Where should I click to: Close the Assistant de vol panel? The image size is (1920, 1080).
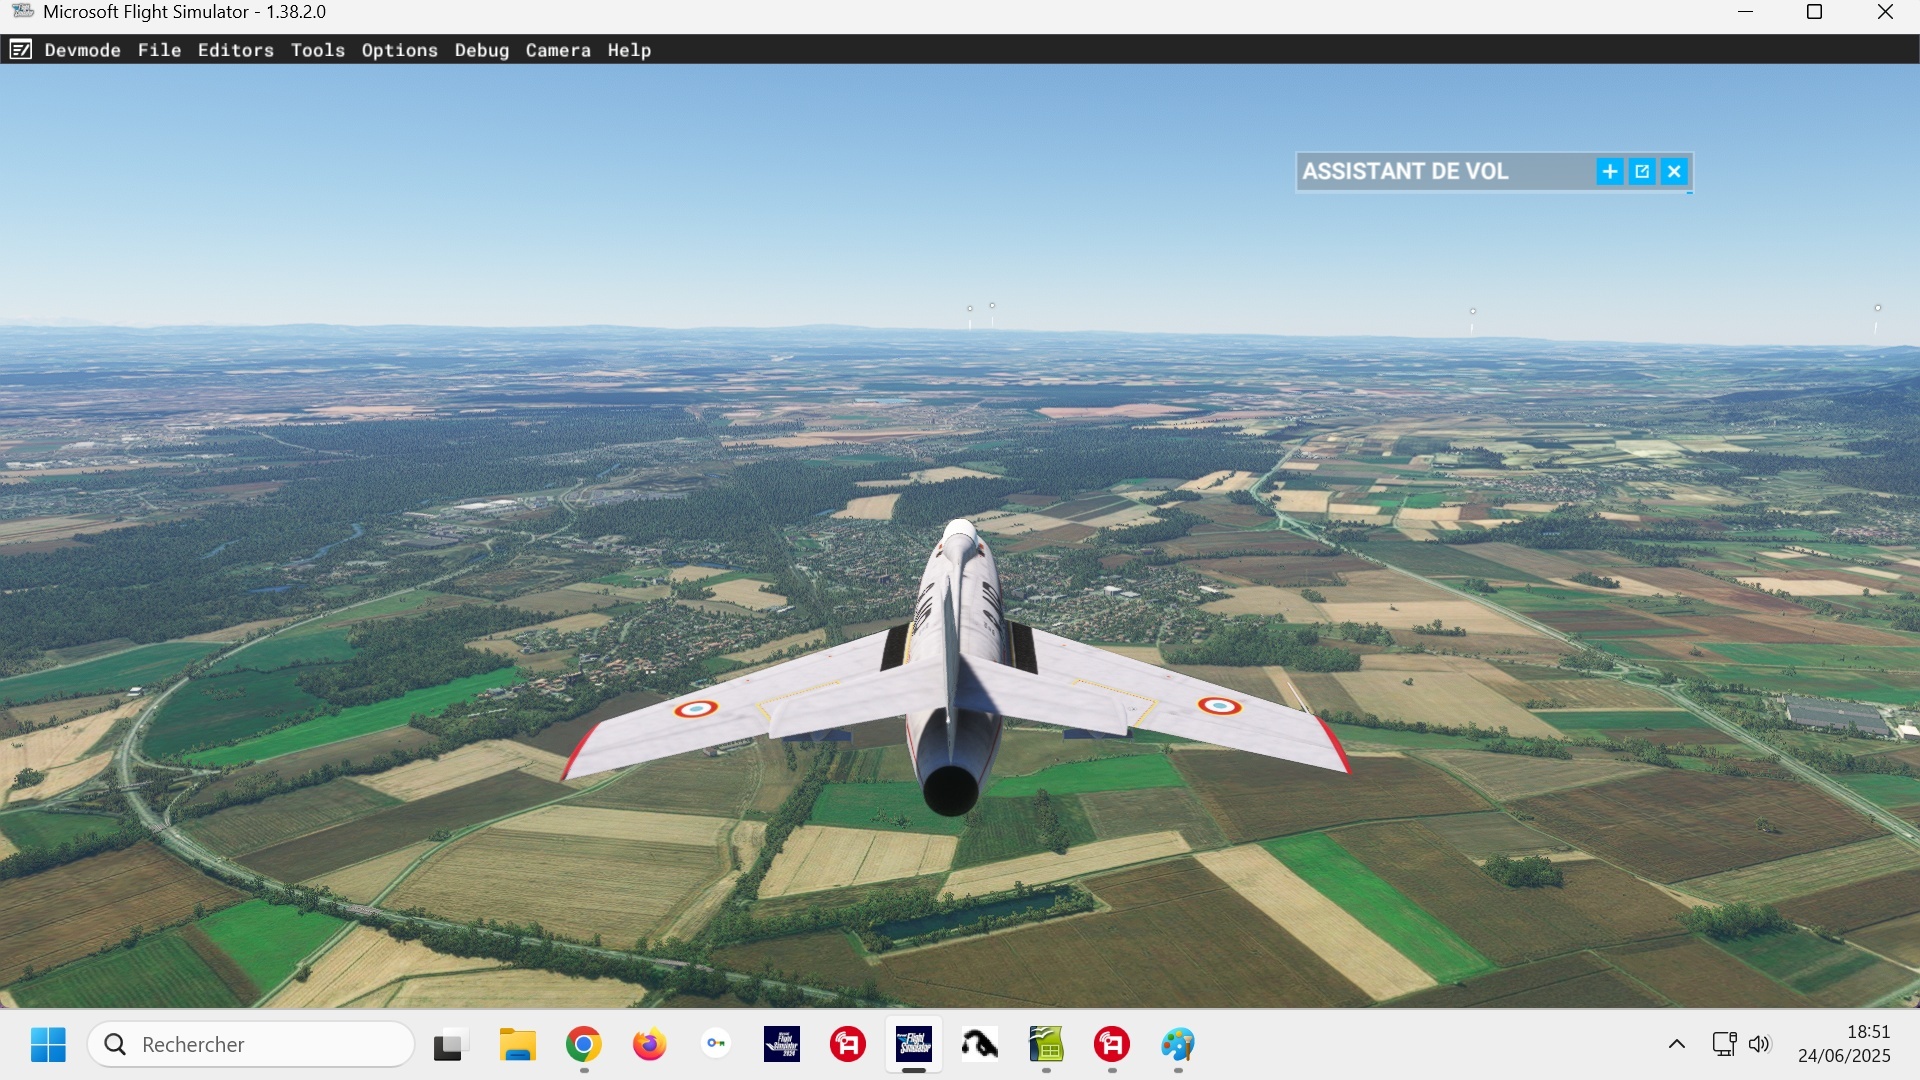point(1674,172)
